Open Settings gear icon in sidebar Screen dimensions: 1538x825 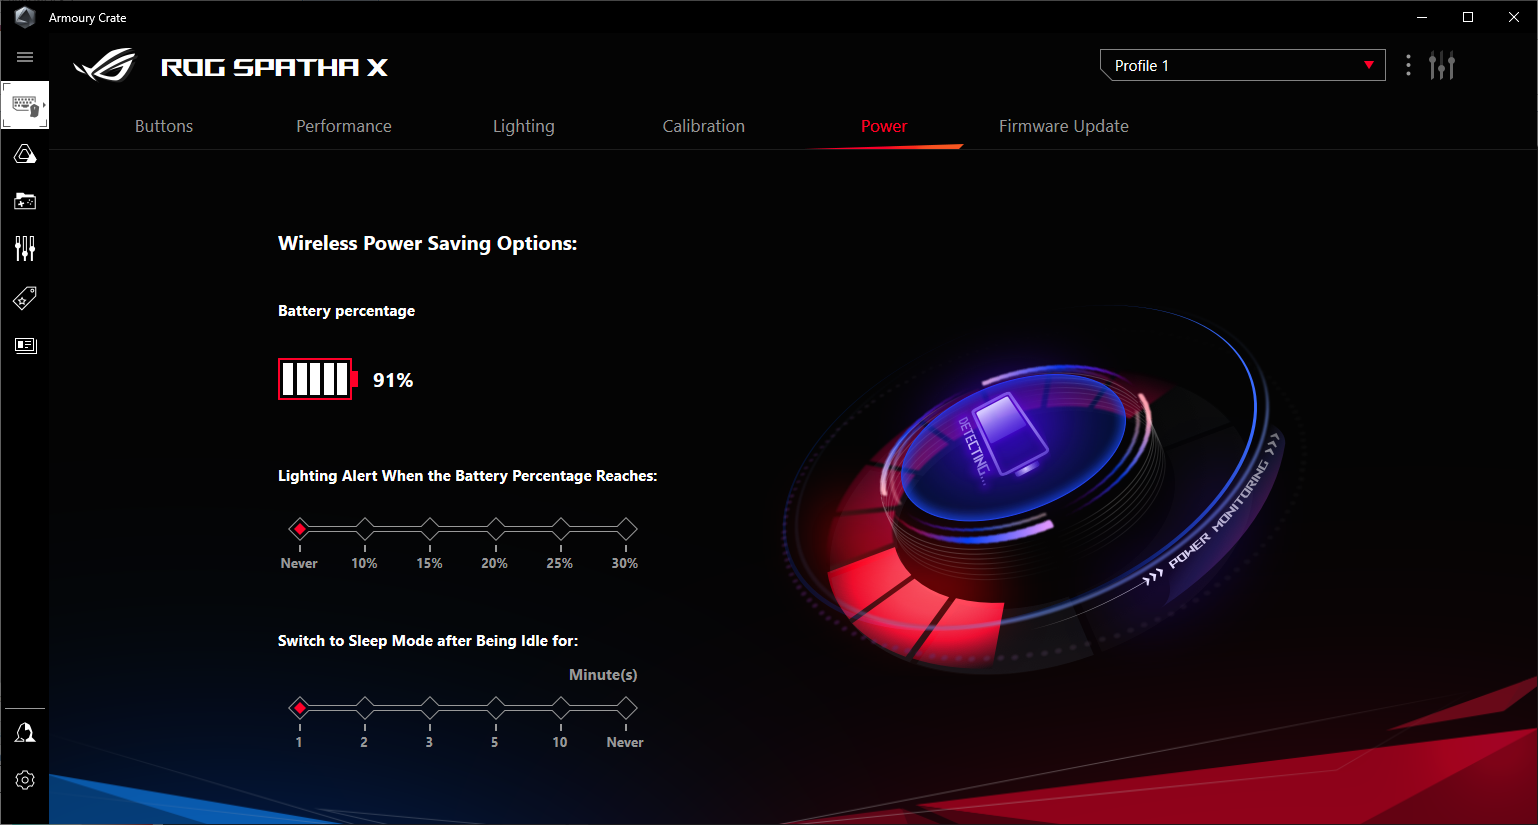point(25,780)
